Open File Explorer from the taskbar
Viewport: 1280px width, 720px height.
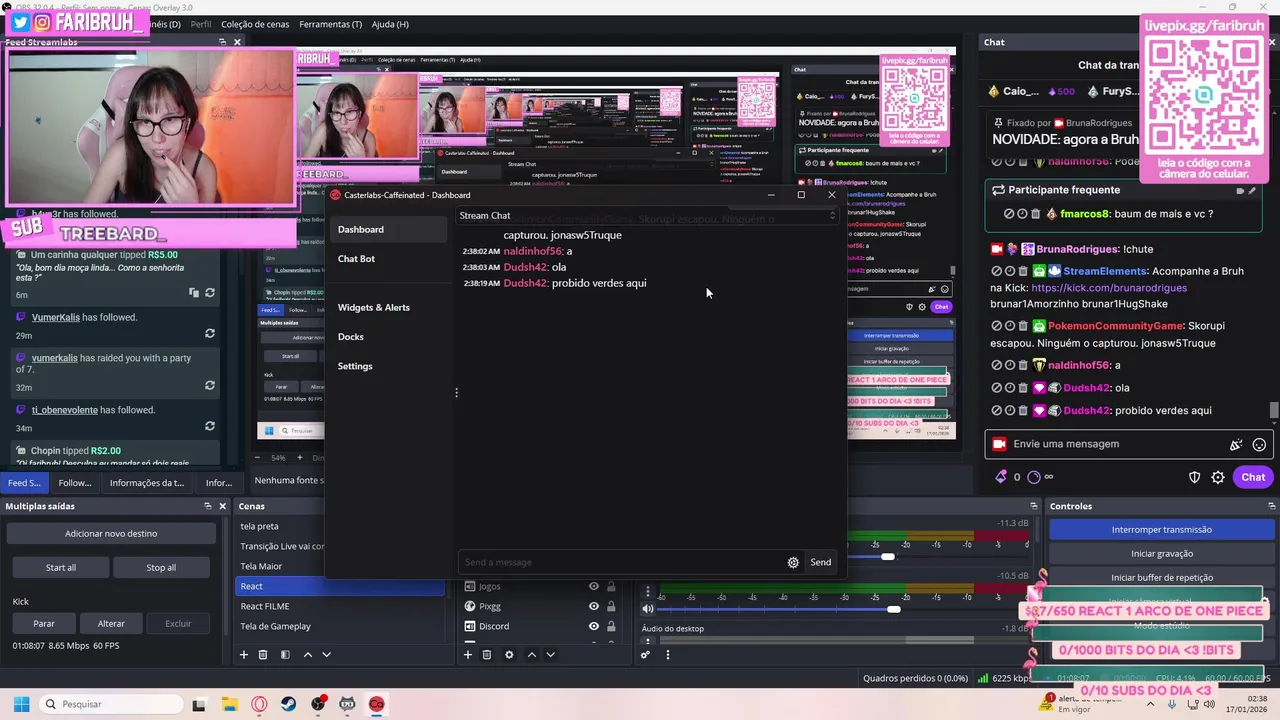coord(229,704)
